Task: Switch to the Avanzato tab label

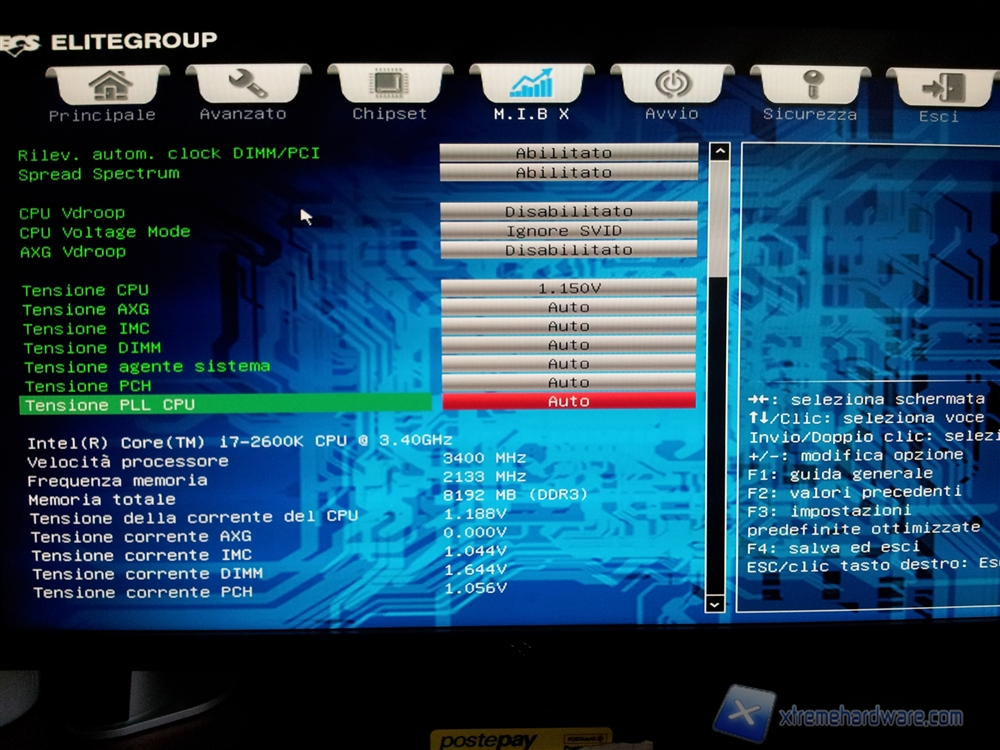Action: 243,114
